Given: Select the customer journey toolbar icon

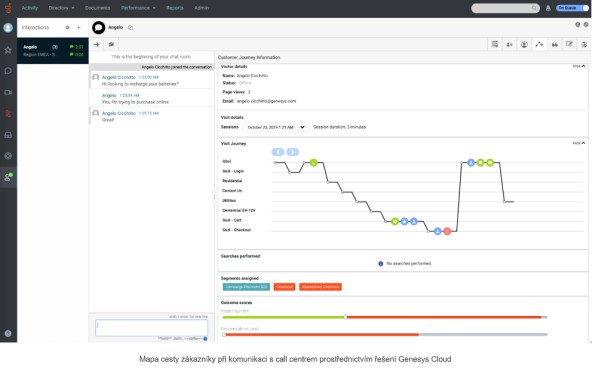Looking at the screenshot, I should (539, 44).
